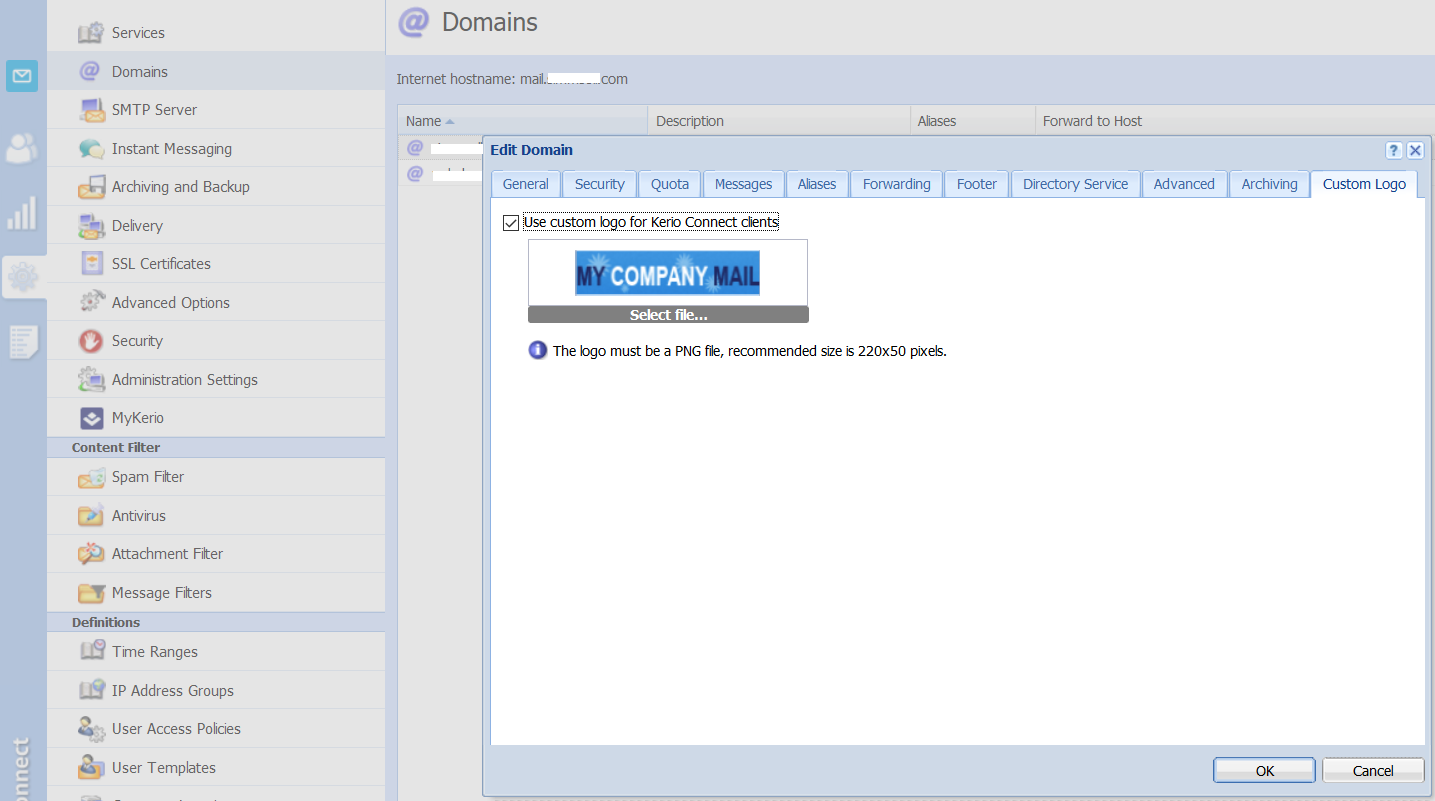Switch to the Forwarding tab
The width and height of the screenshot is (1435, 801).
point(897,184)
